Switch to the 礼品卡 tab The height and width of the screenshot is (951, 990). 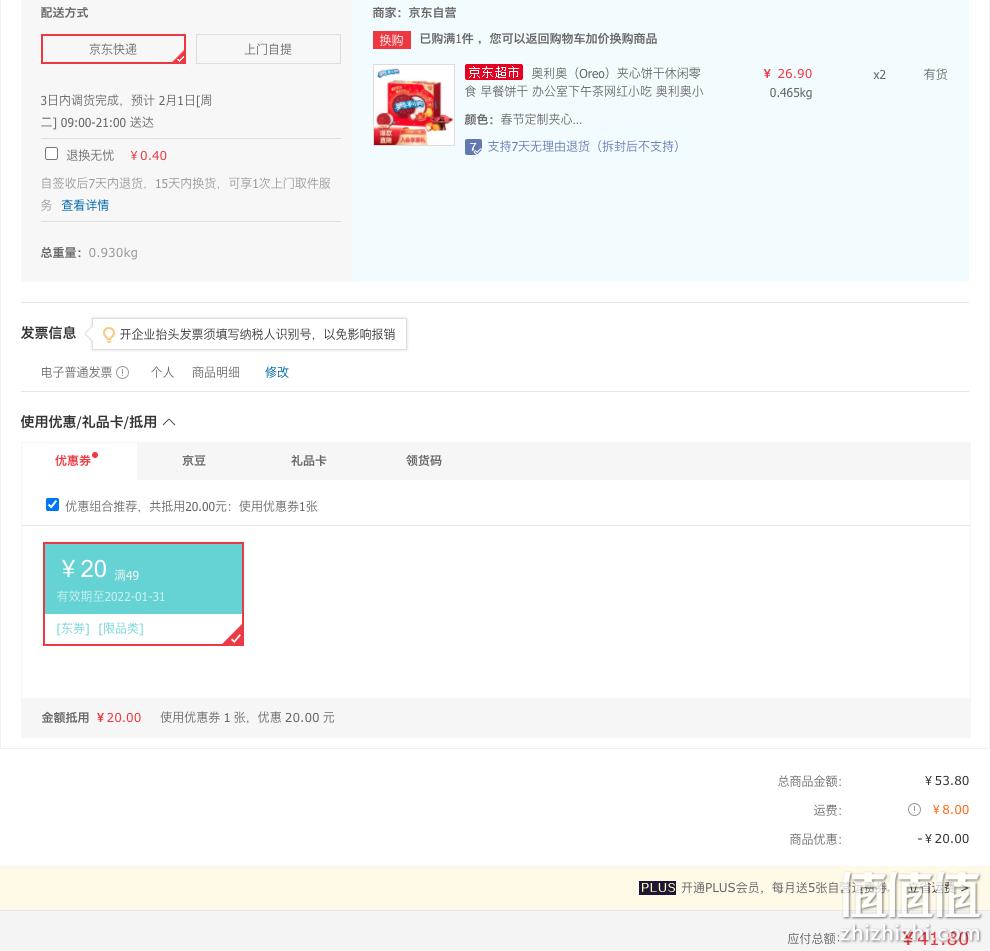tap(309, 461)
